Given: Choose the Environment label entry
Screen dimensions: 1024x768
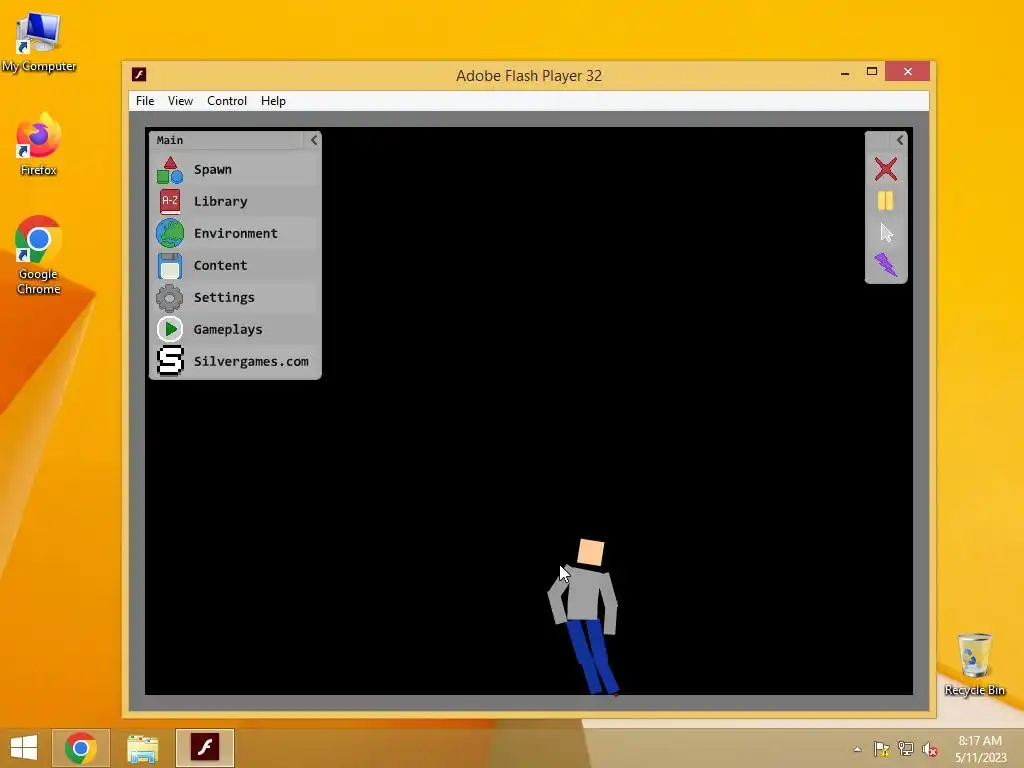Looking at the screenshot, I should click(235, 233).
